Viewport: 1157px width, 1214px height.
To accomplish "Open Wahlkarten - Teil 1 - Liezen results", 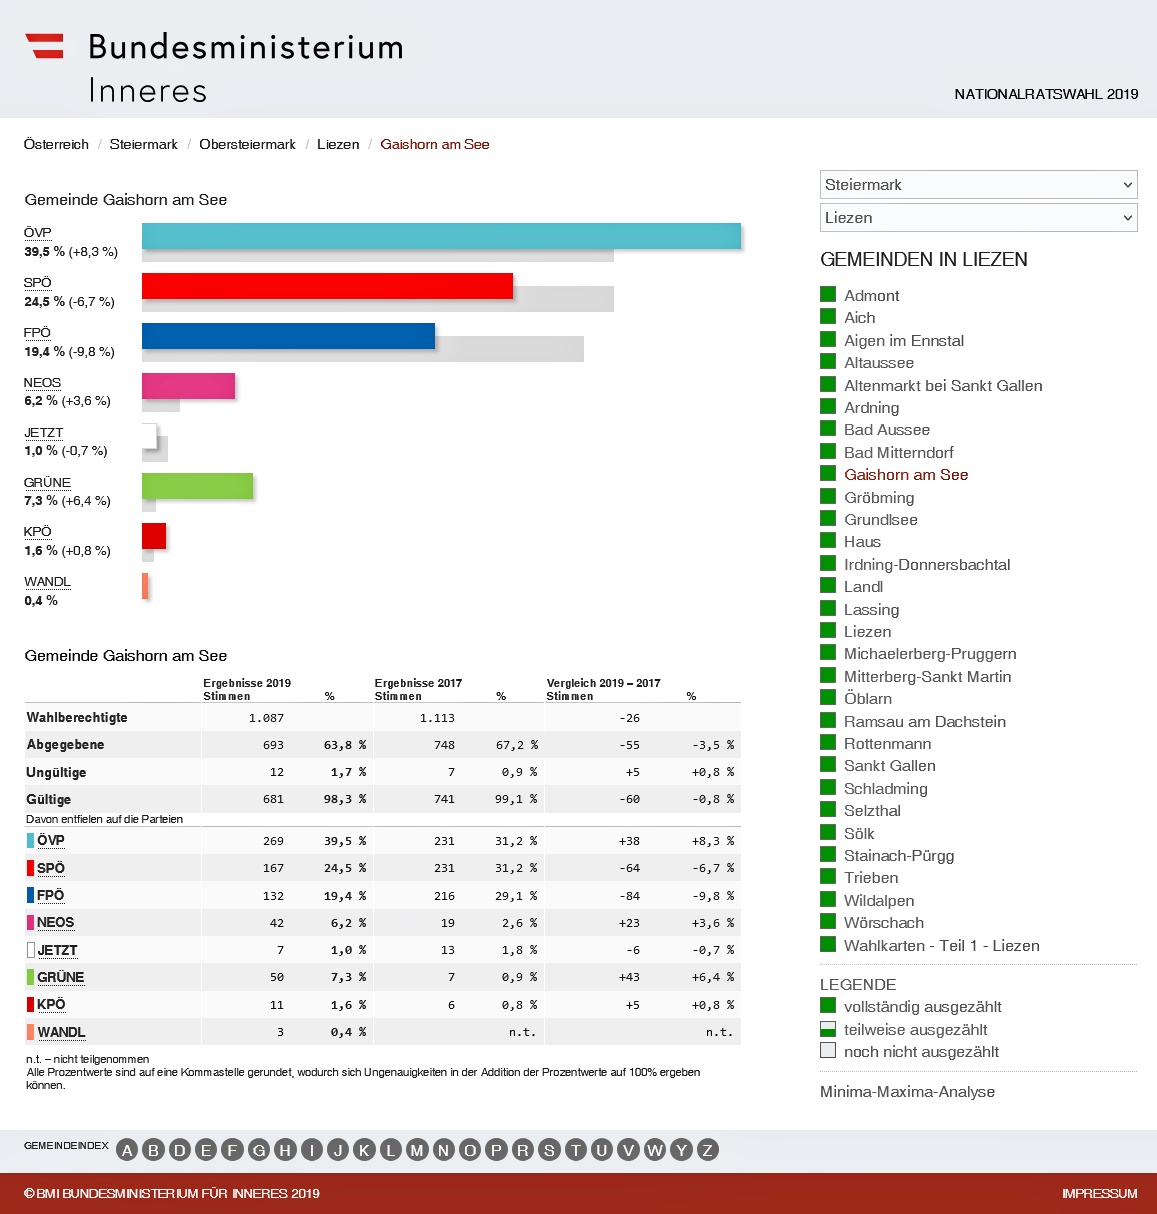I will tap(941, 946).
